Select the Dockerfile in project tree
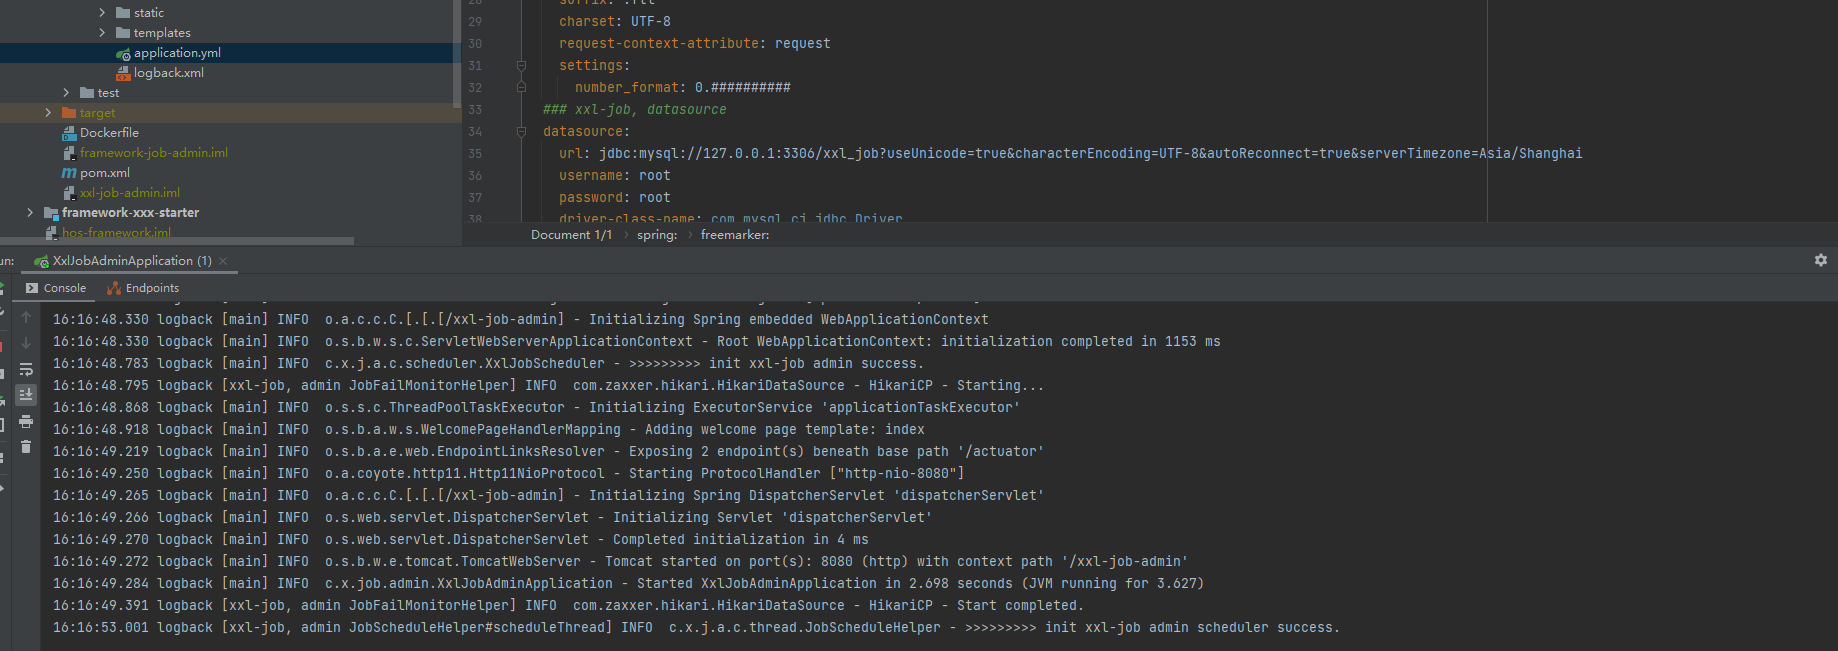The image size is (1838, 651). click(109, 133)
